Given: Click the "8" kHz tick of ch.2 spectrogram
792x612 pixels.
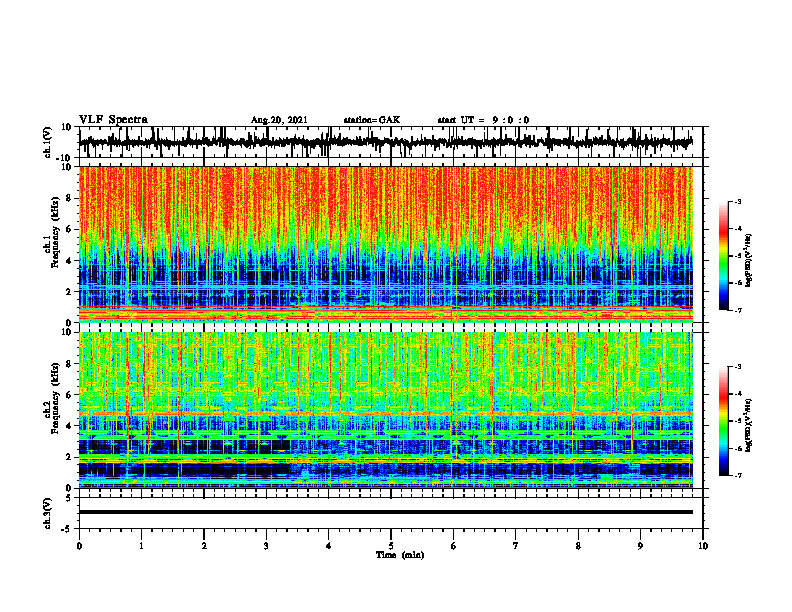Looking at the screenshot, I should 70,364.
